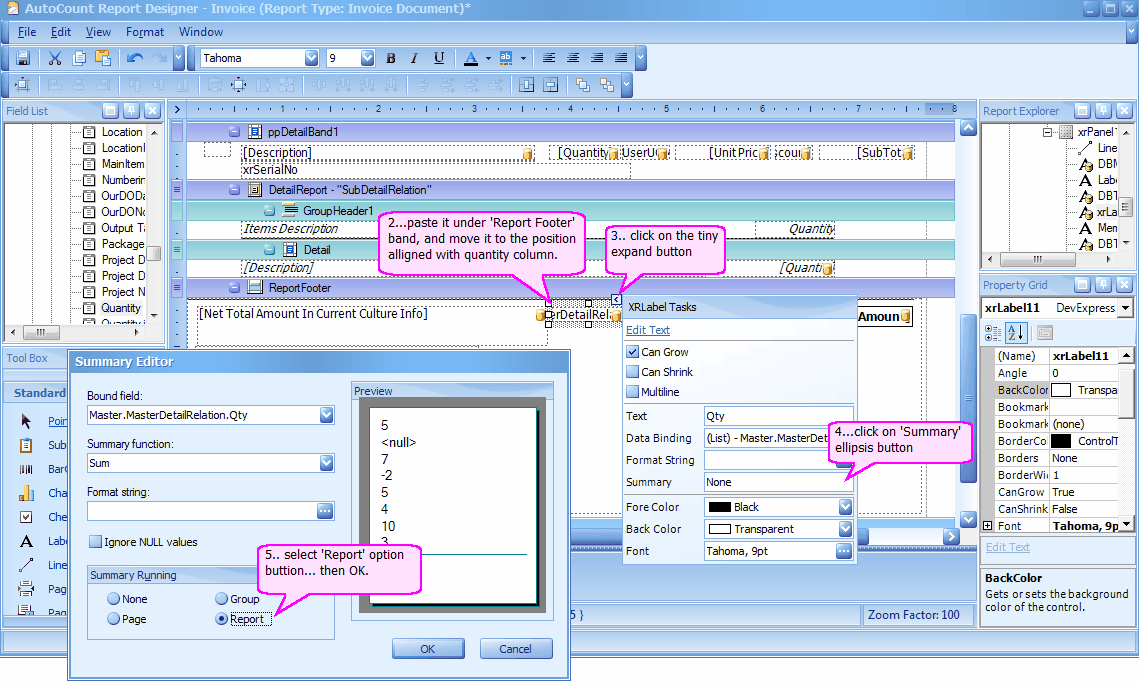
Task: Open the Tahoma font name dropdown
Action: tap(312, 58)
